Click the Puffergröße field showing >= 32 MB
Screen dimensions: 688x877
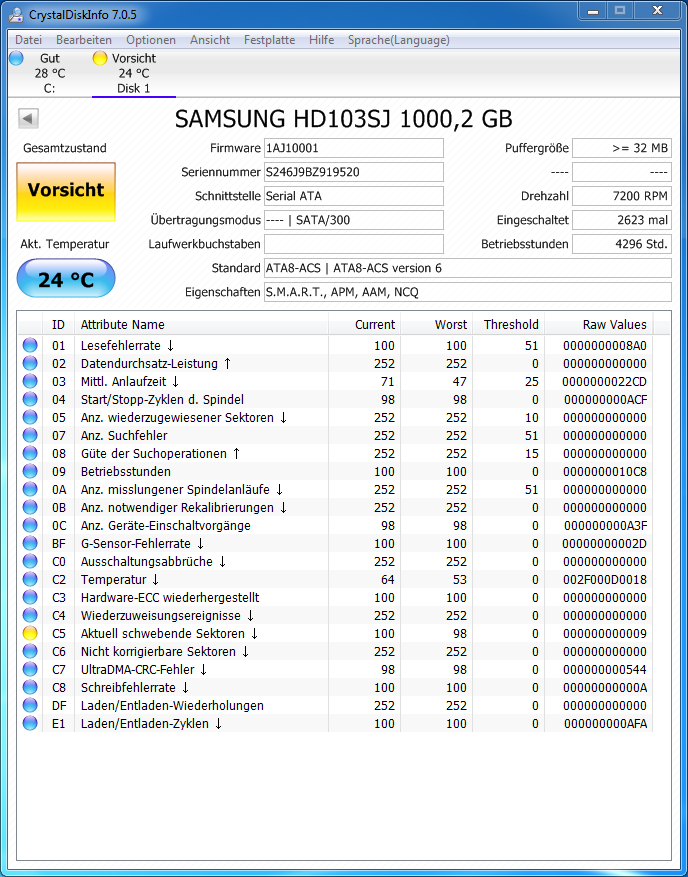622,148
